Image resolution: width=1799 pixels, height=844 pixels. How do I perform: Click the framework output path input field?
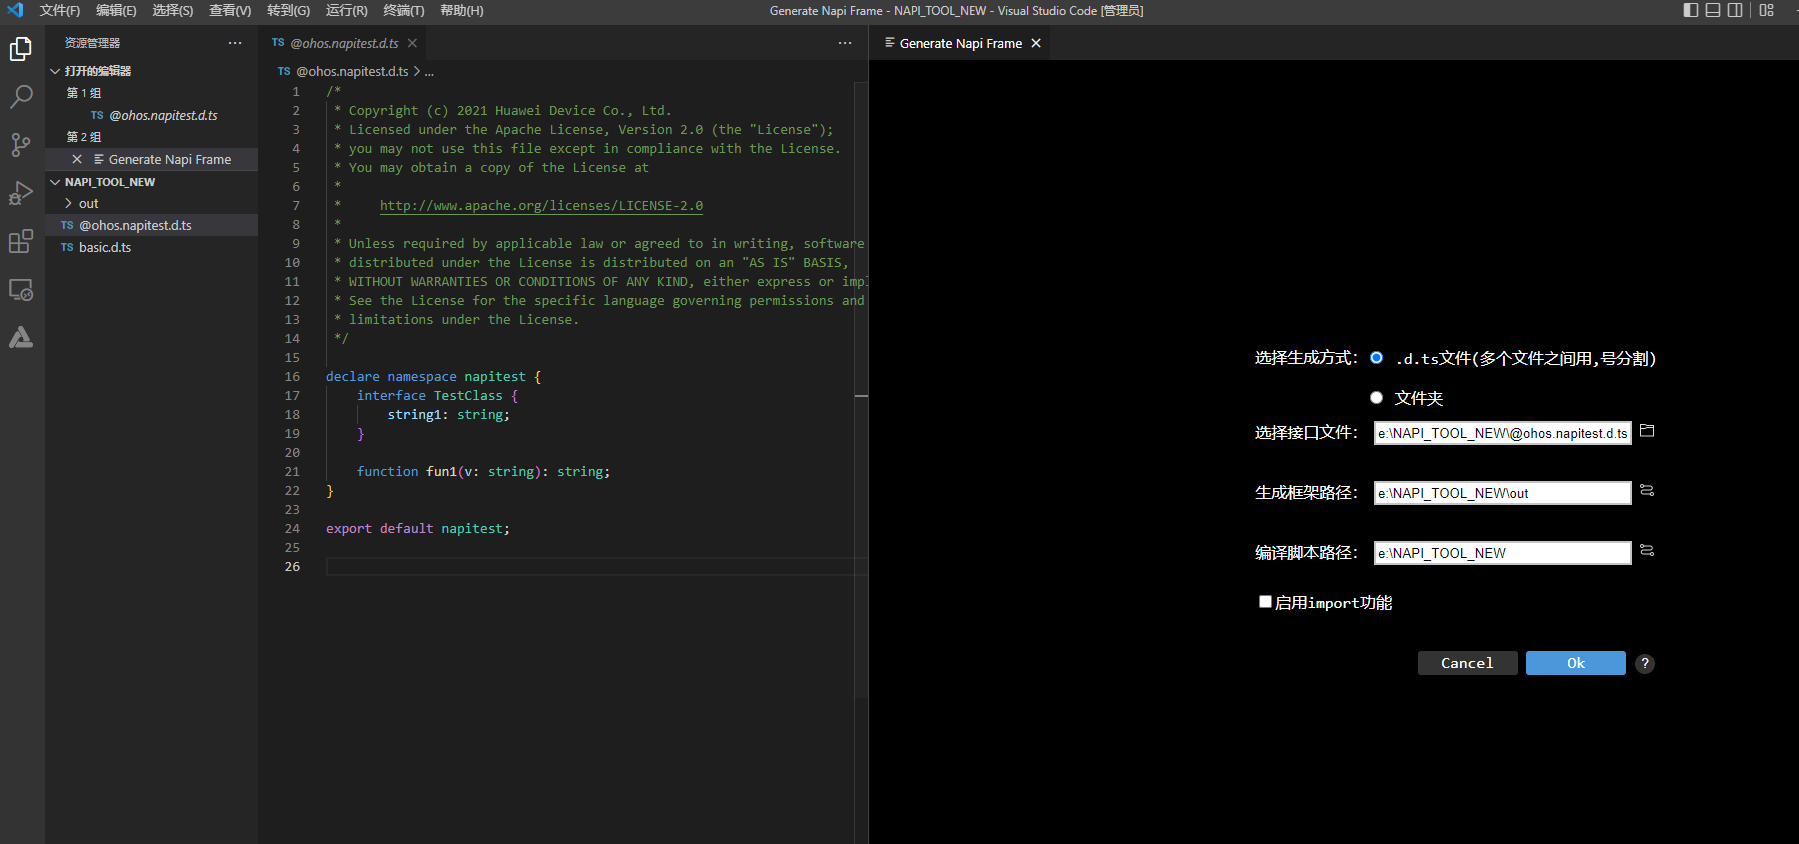(1502, 493)
